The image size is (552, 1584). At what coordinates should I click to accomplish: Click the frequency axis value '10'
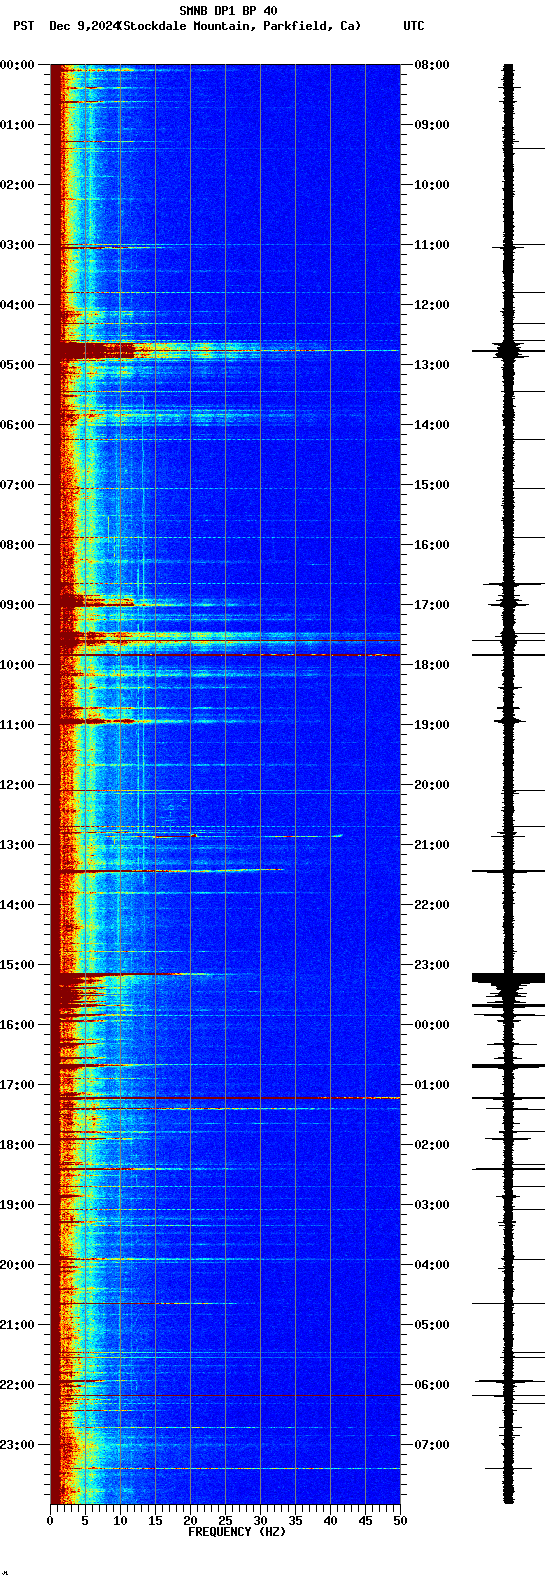(120, 1521)
